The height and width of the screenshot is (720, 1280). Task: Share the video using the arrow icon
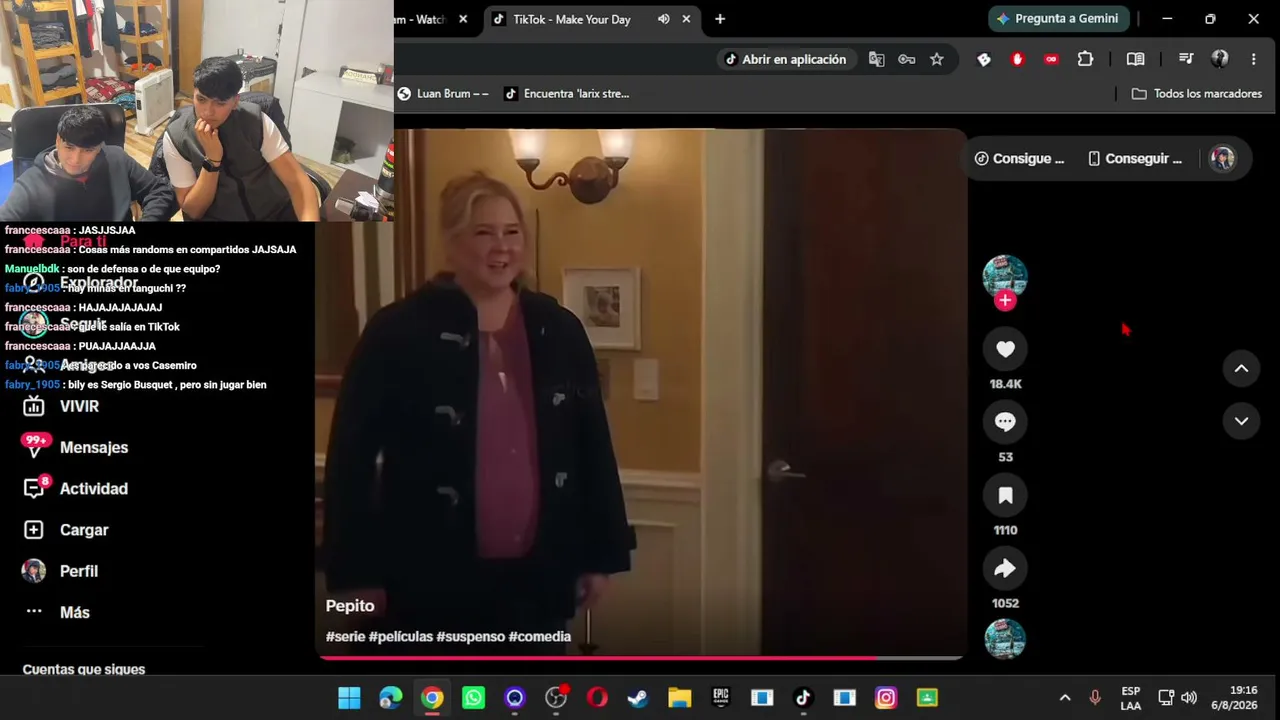pyautogui.click(x=1005, y=568)
